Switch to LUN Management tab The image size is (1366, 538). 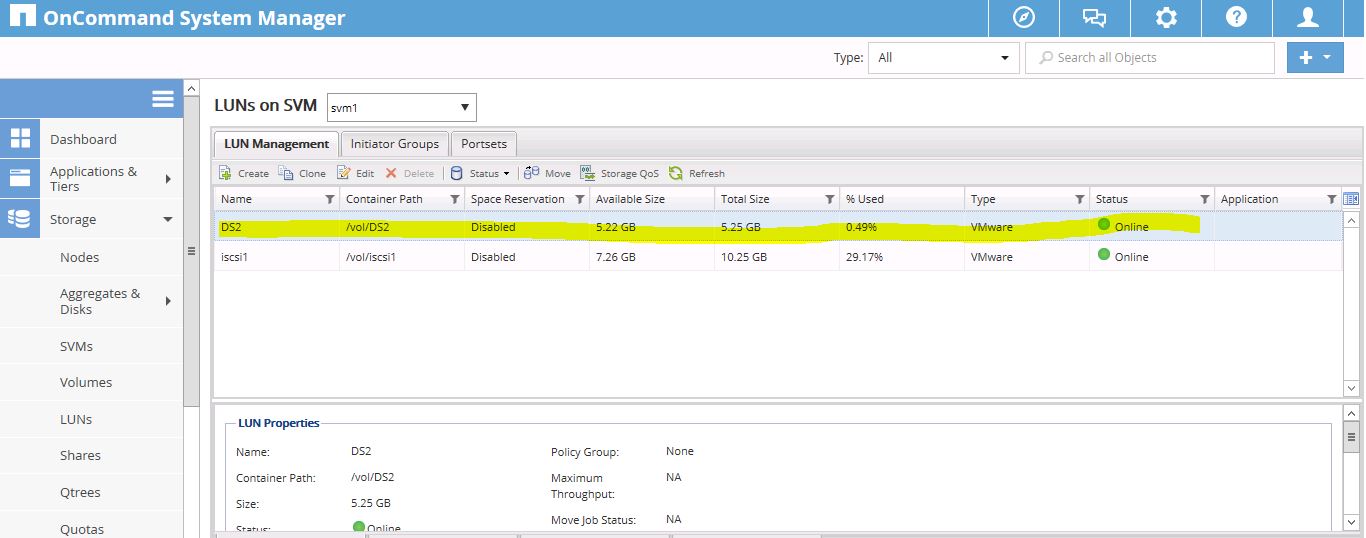[276, 144]
